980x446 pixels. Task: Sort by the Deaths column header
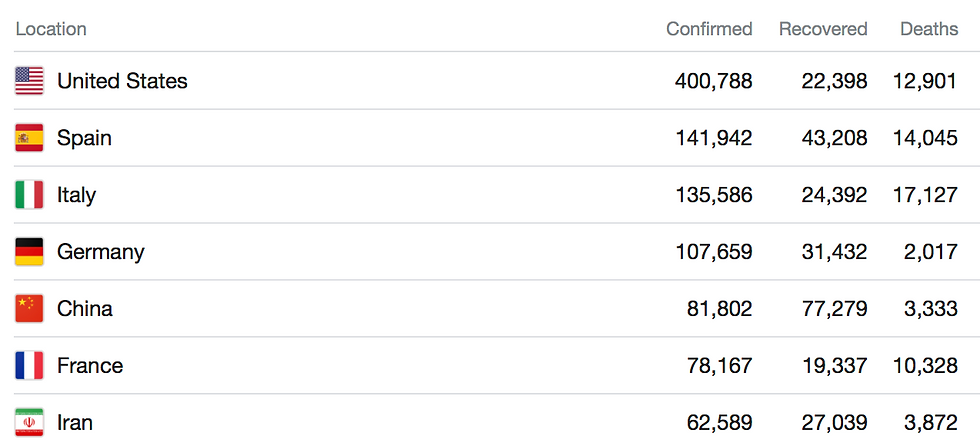pos(929,29)
